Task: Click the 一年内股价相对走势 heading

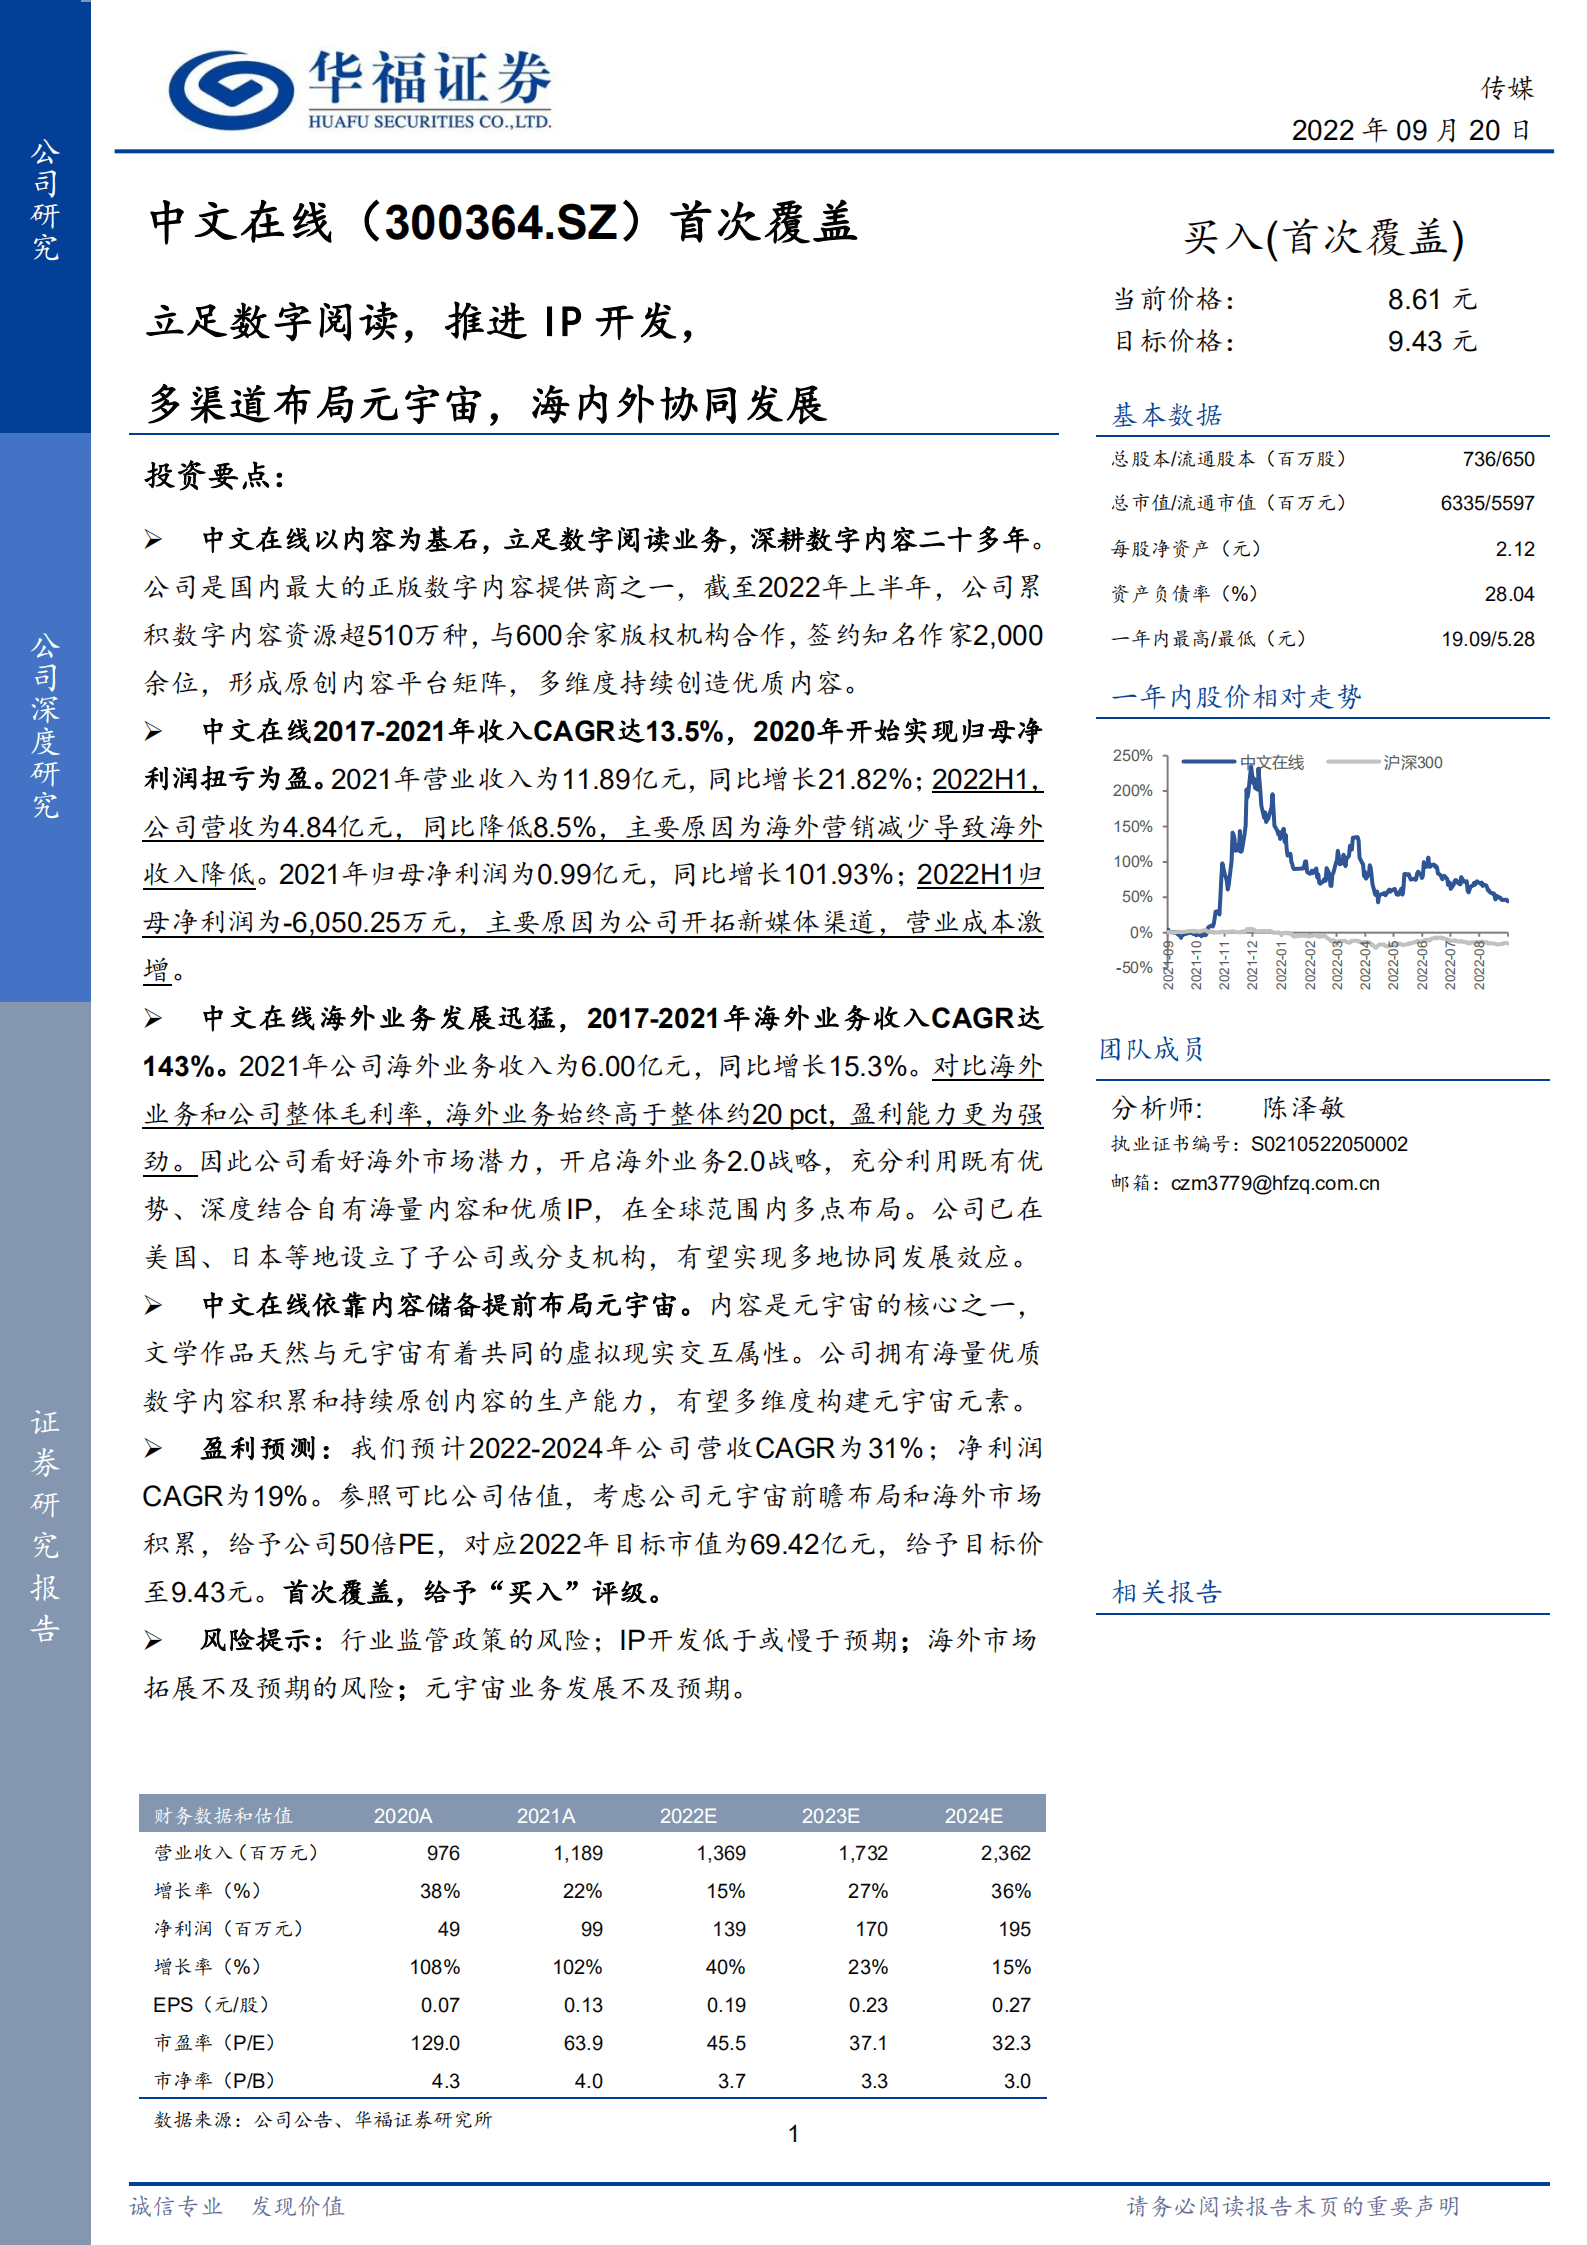Action: 1237,697
